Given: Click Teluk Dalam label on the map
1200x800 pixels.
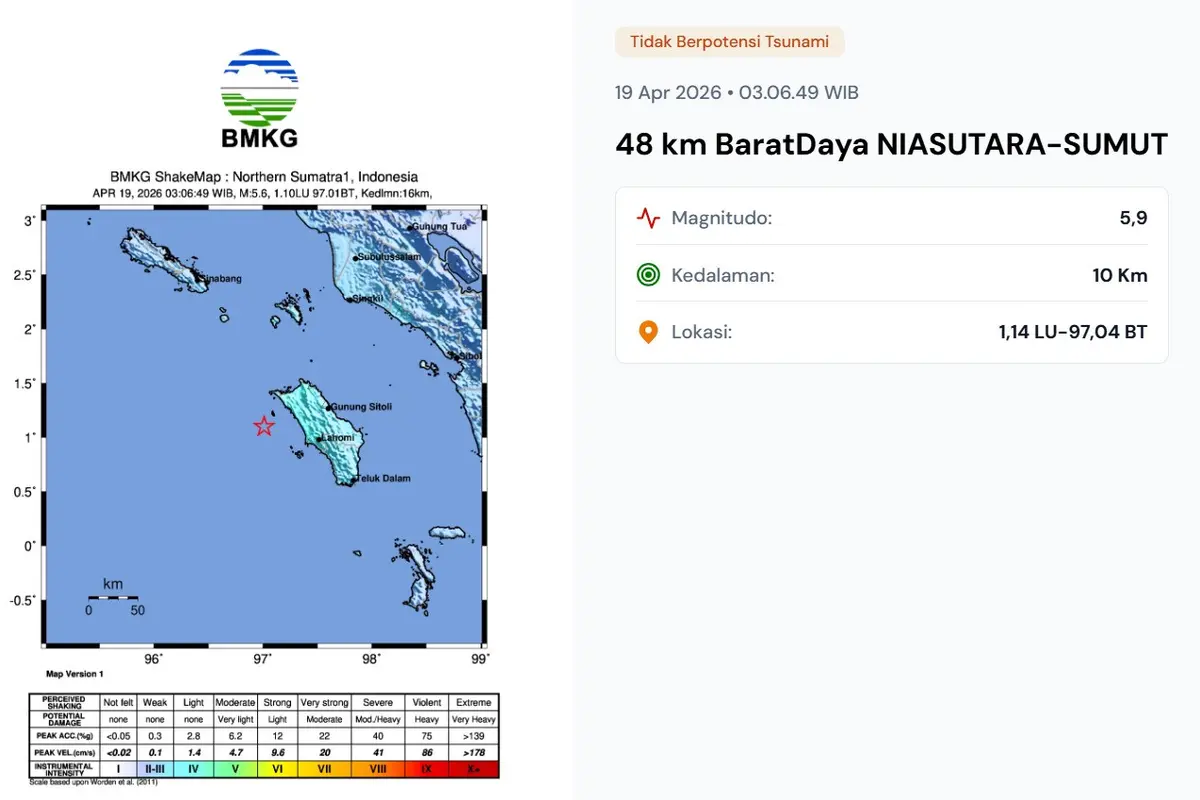Looking at the screenshot, I should coord(384,478).
